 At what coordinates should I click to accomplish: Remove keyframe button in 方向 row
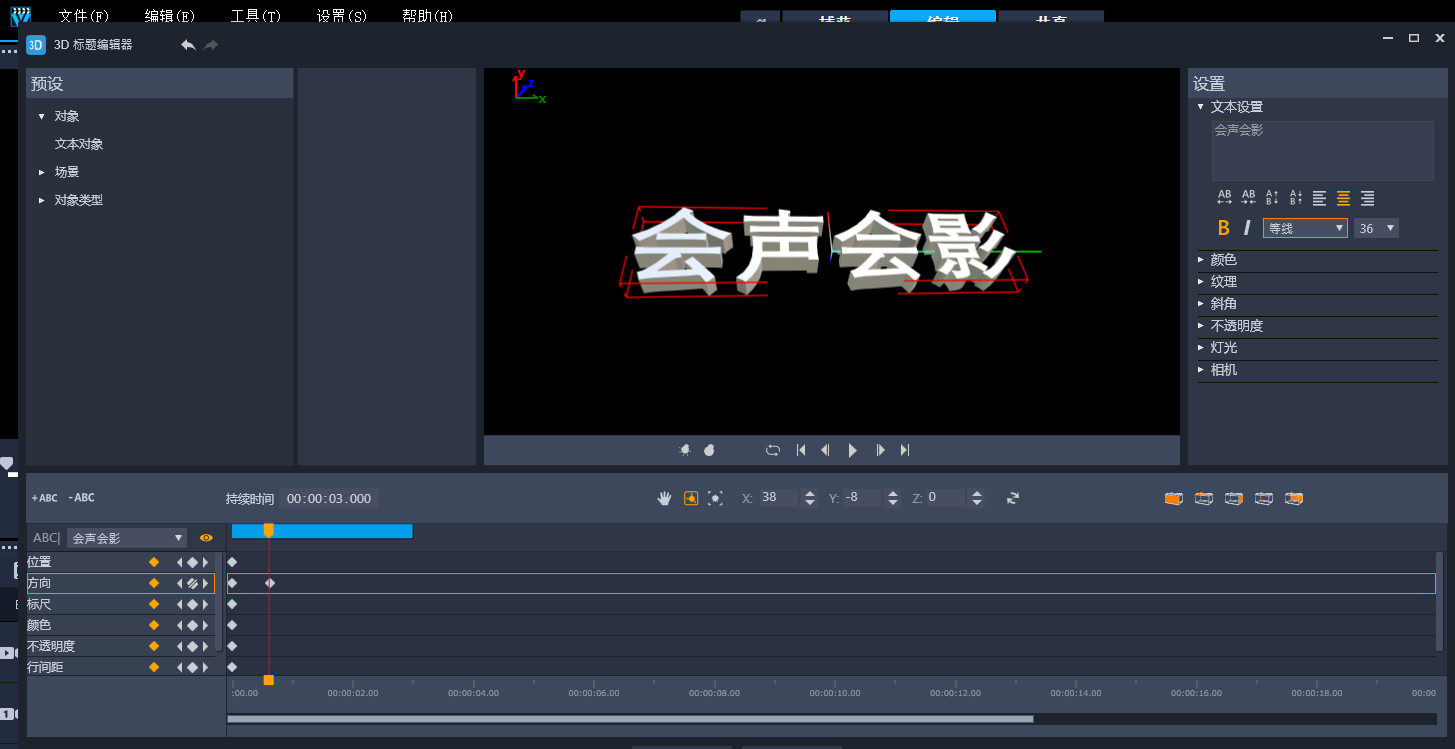click(x=192, y=583)
